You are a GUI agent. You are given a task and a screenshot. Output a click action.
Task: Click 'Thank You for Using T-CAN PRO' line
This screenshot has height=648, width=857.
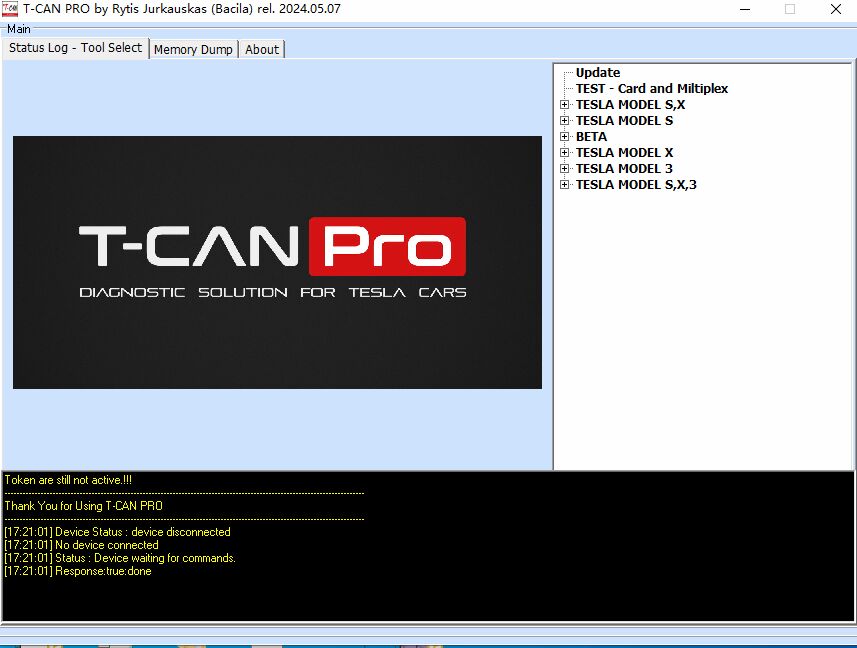pyautogui.click(x=84, y=506)
